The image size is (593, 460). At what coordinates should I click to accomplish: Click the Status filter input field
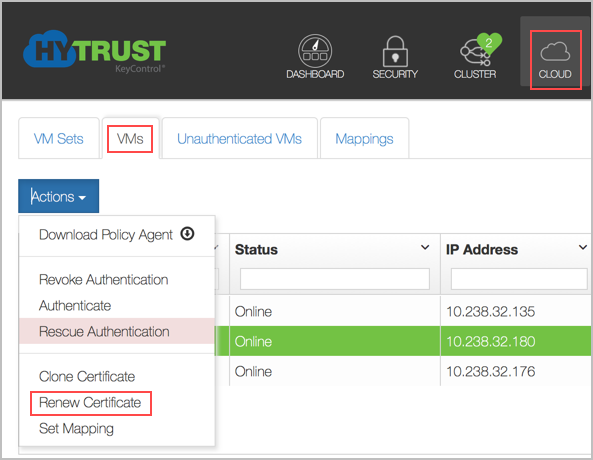click(335, 279)
